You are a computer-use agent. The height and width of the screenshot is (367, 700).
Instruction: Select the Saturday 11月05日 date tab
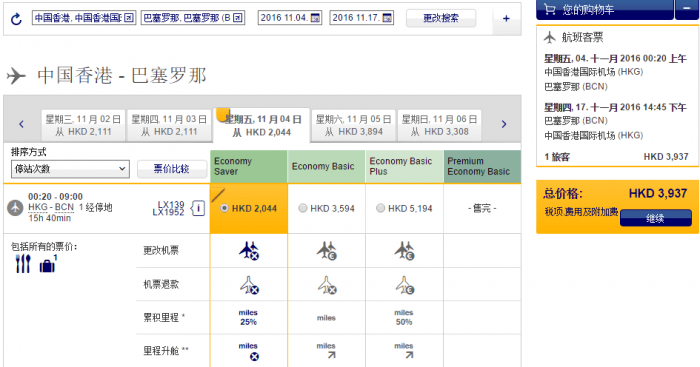click(x=354, y=125)
